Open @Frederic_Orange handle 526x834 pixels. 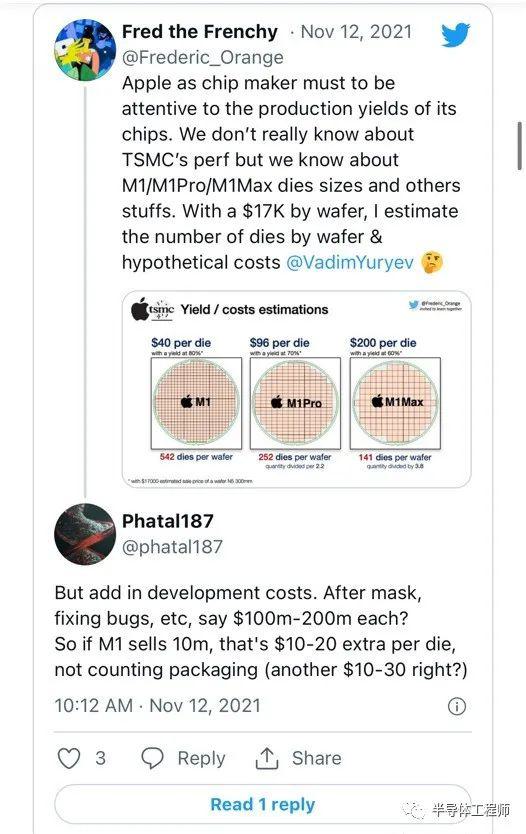pos(203,57)
